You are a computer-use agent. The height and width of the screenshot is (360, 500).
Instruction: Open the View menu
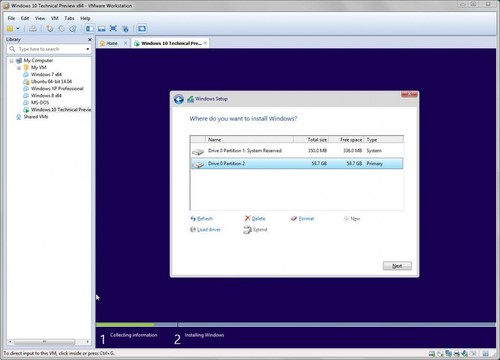coord(40,18)
